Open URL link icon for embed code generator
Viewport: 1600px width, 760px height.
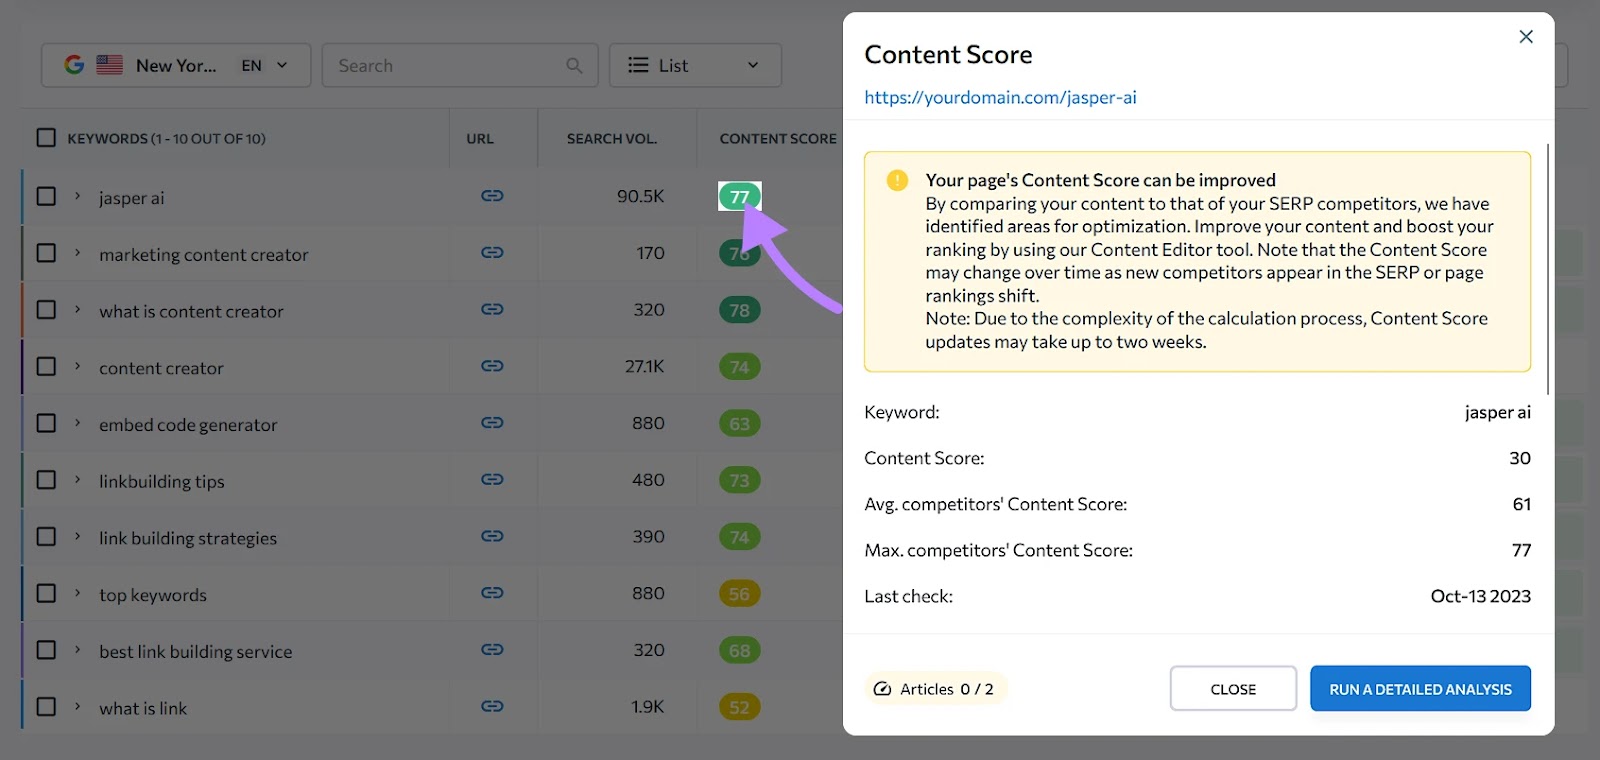point(492,423)
